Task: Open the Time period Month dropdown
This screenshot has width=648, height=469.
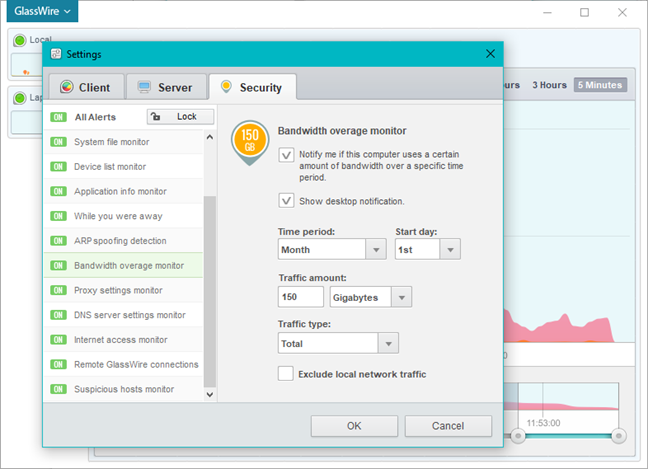Action: (332, 249)
